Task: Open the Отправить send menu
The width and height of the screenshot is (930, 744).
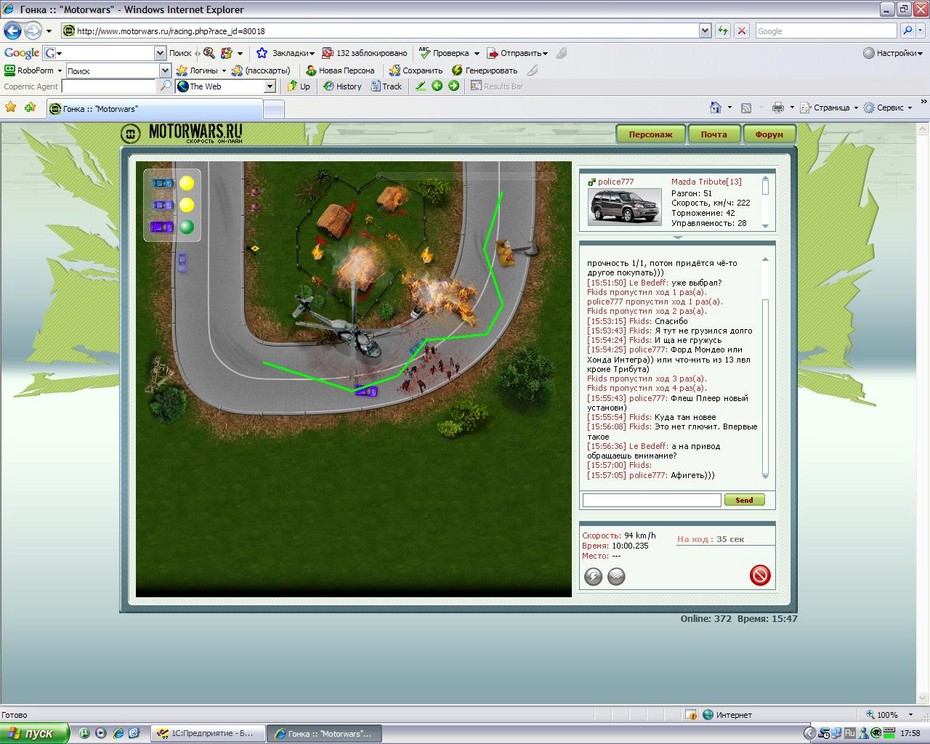Action: coord(517,53)
